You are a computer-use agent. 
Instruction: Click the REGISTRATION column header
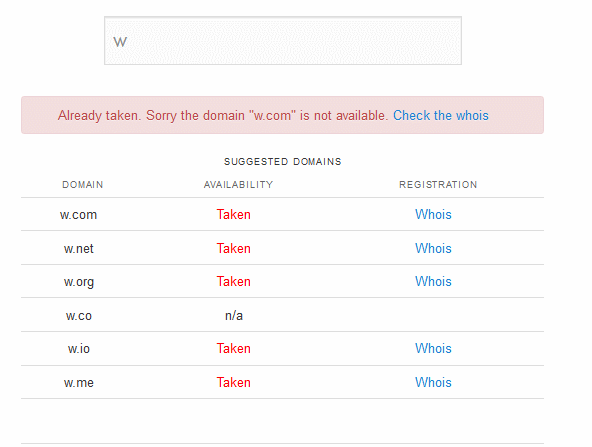438,185
